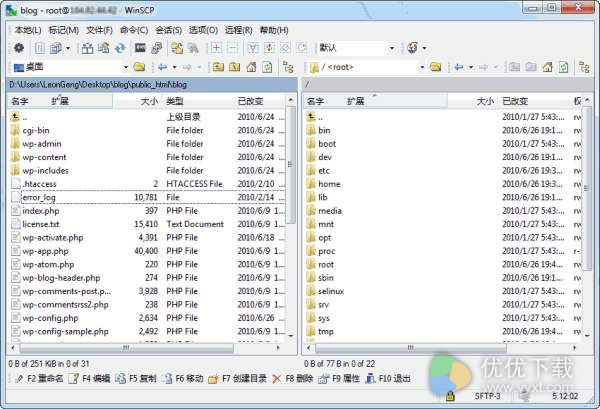
Task: Click the Unselect Files minus icon
Action: [232, 48]
